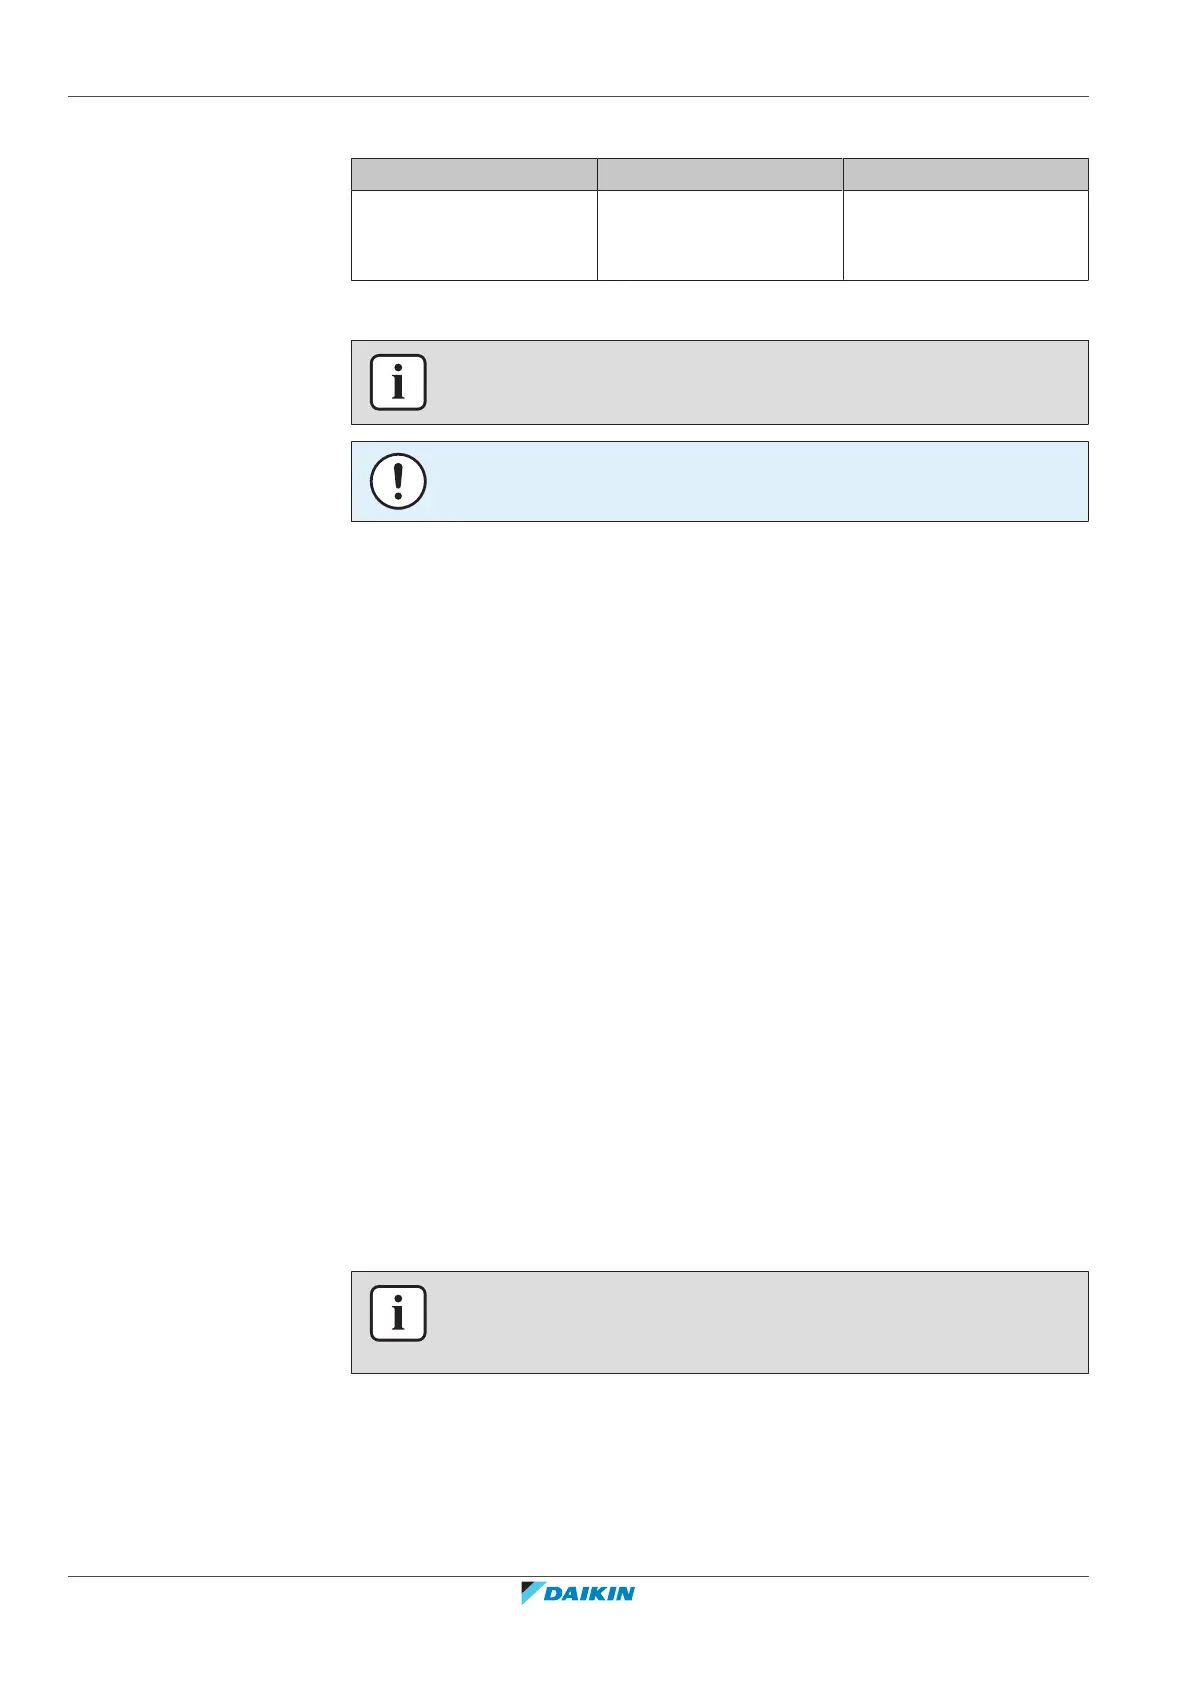Select the last column header cell
The width and height of the screenshot is (1191, 1684).
[x=965, y=174]
